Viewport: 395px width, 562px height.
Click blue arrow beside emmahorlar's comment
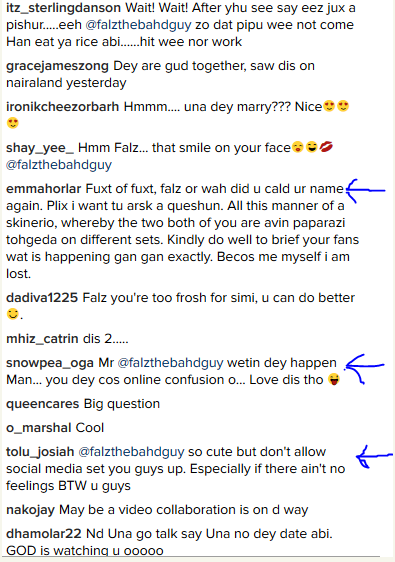click(x=366, y=190)
